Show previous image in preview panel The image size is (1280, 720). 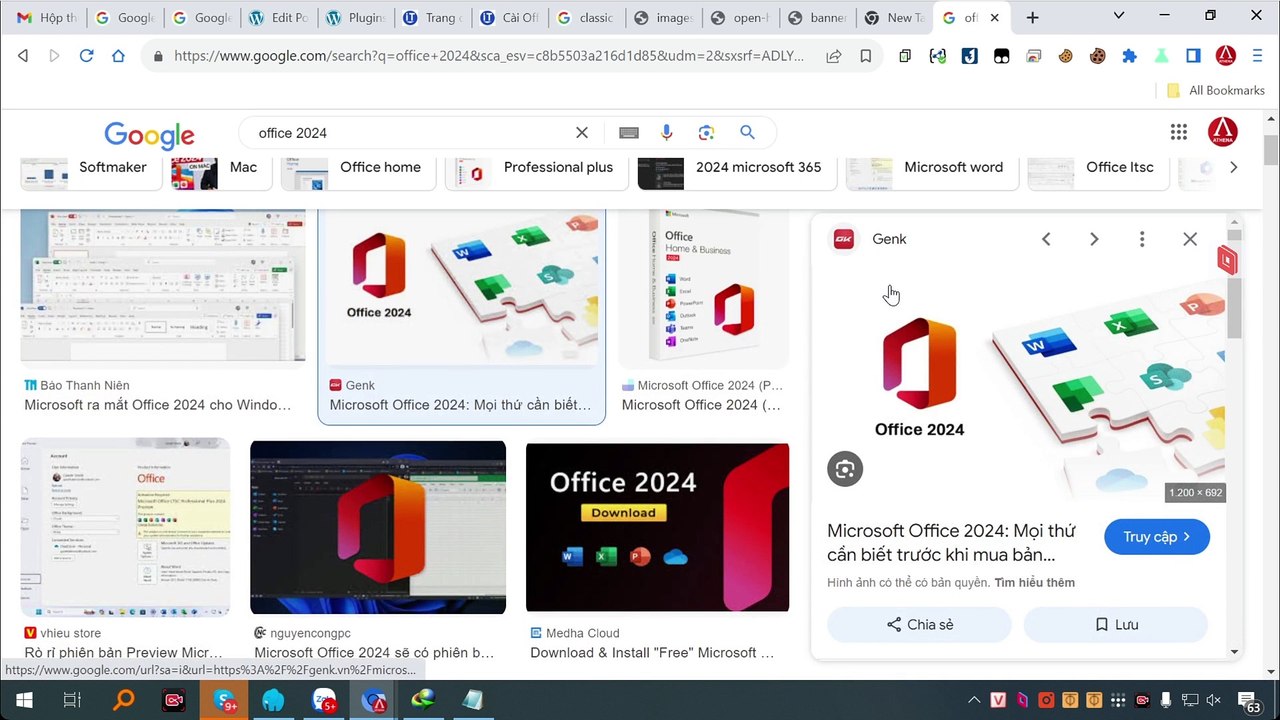(x=1046, y=239)
